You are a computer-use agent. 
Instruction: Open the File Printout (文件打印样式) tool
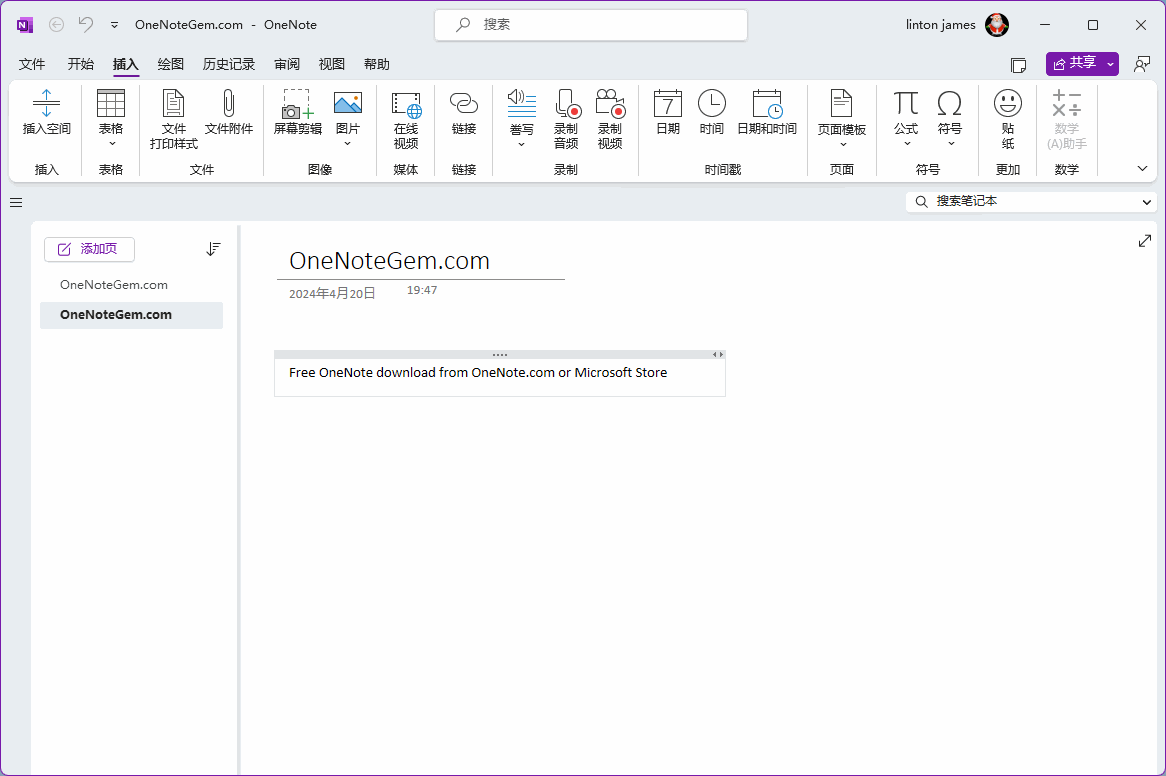click(173, 104)
